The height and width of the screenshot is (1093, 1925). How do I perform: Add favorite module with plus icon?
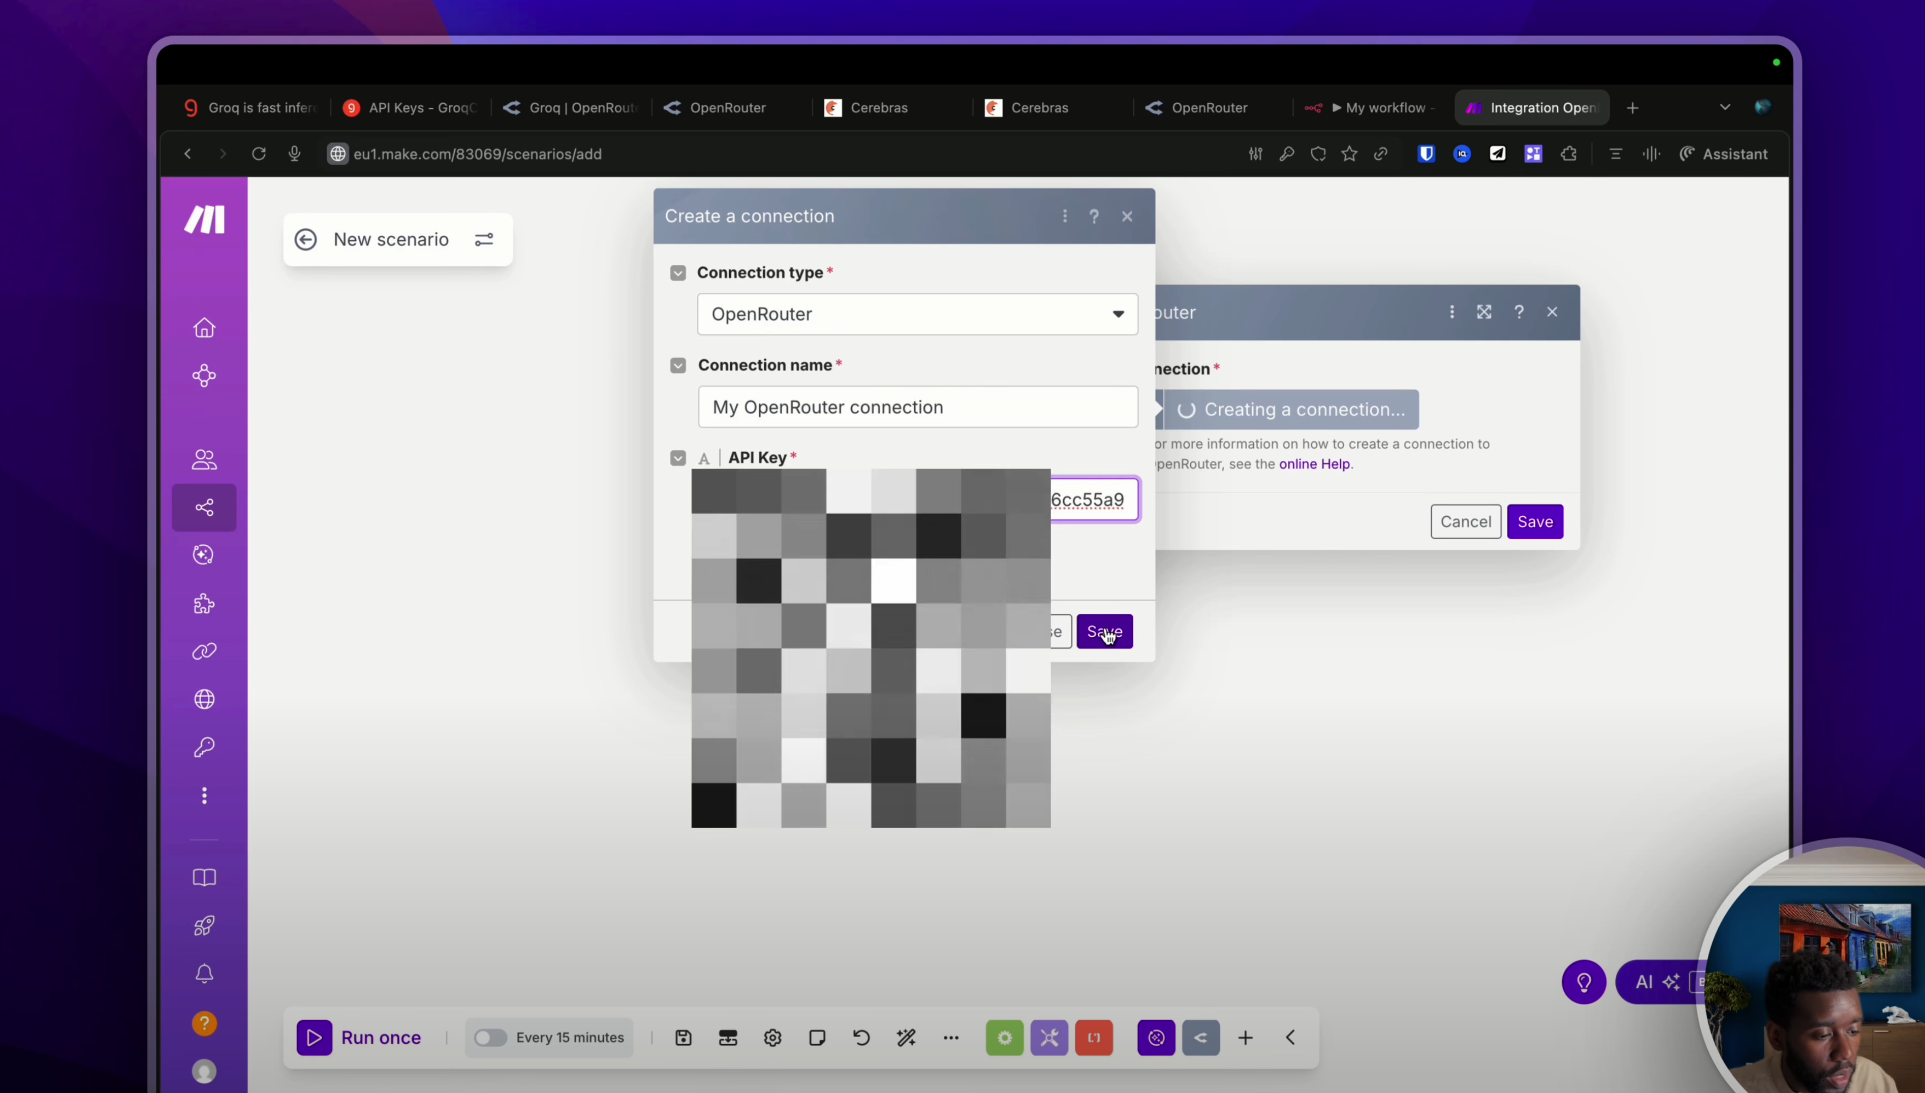click(x=1245, y=1038)
